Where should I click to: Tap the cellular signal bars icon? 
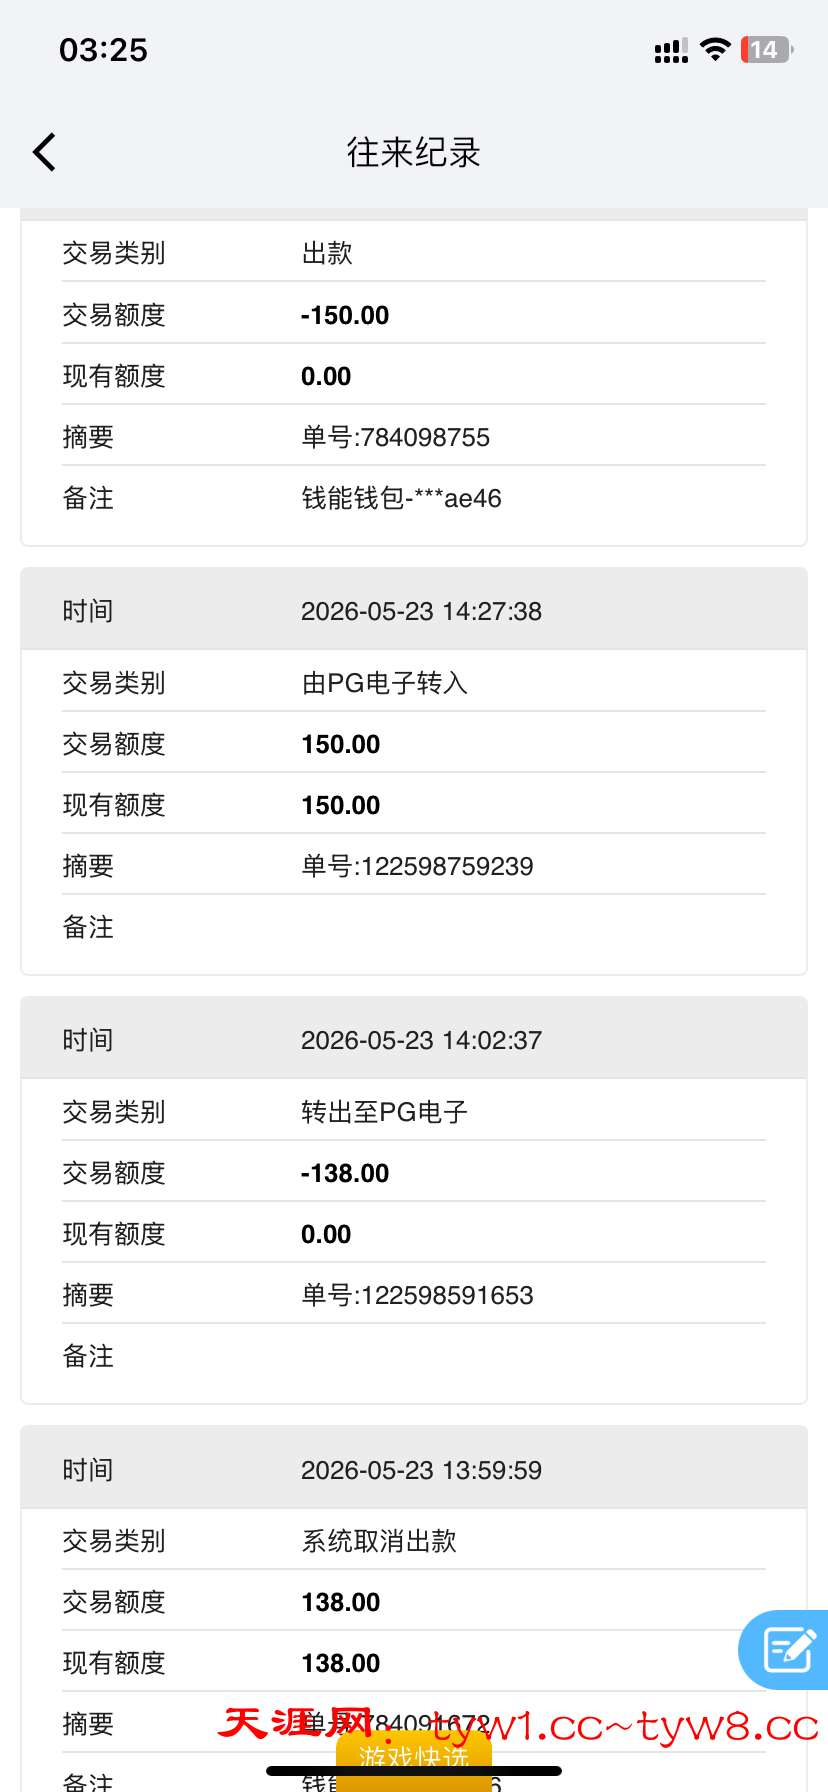coord(671,51)
